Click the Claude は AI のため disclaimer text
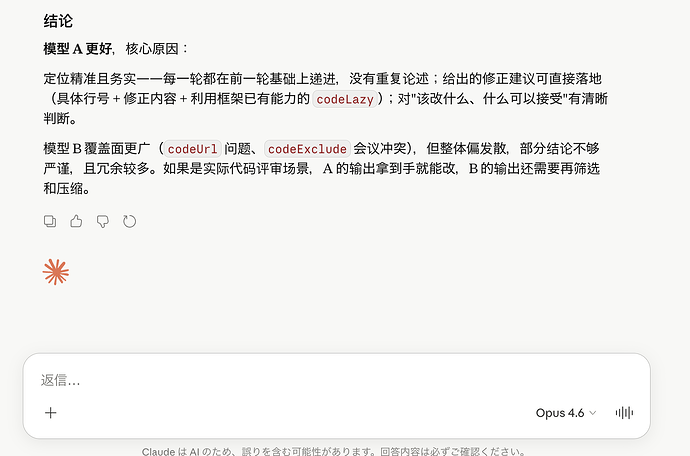Image resolution: width=690 pixels, height=456 pixels. coord(334,452)
